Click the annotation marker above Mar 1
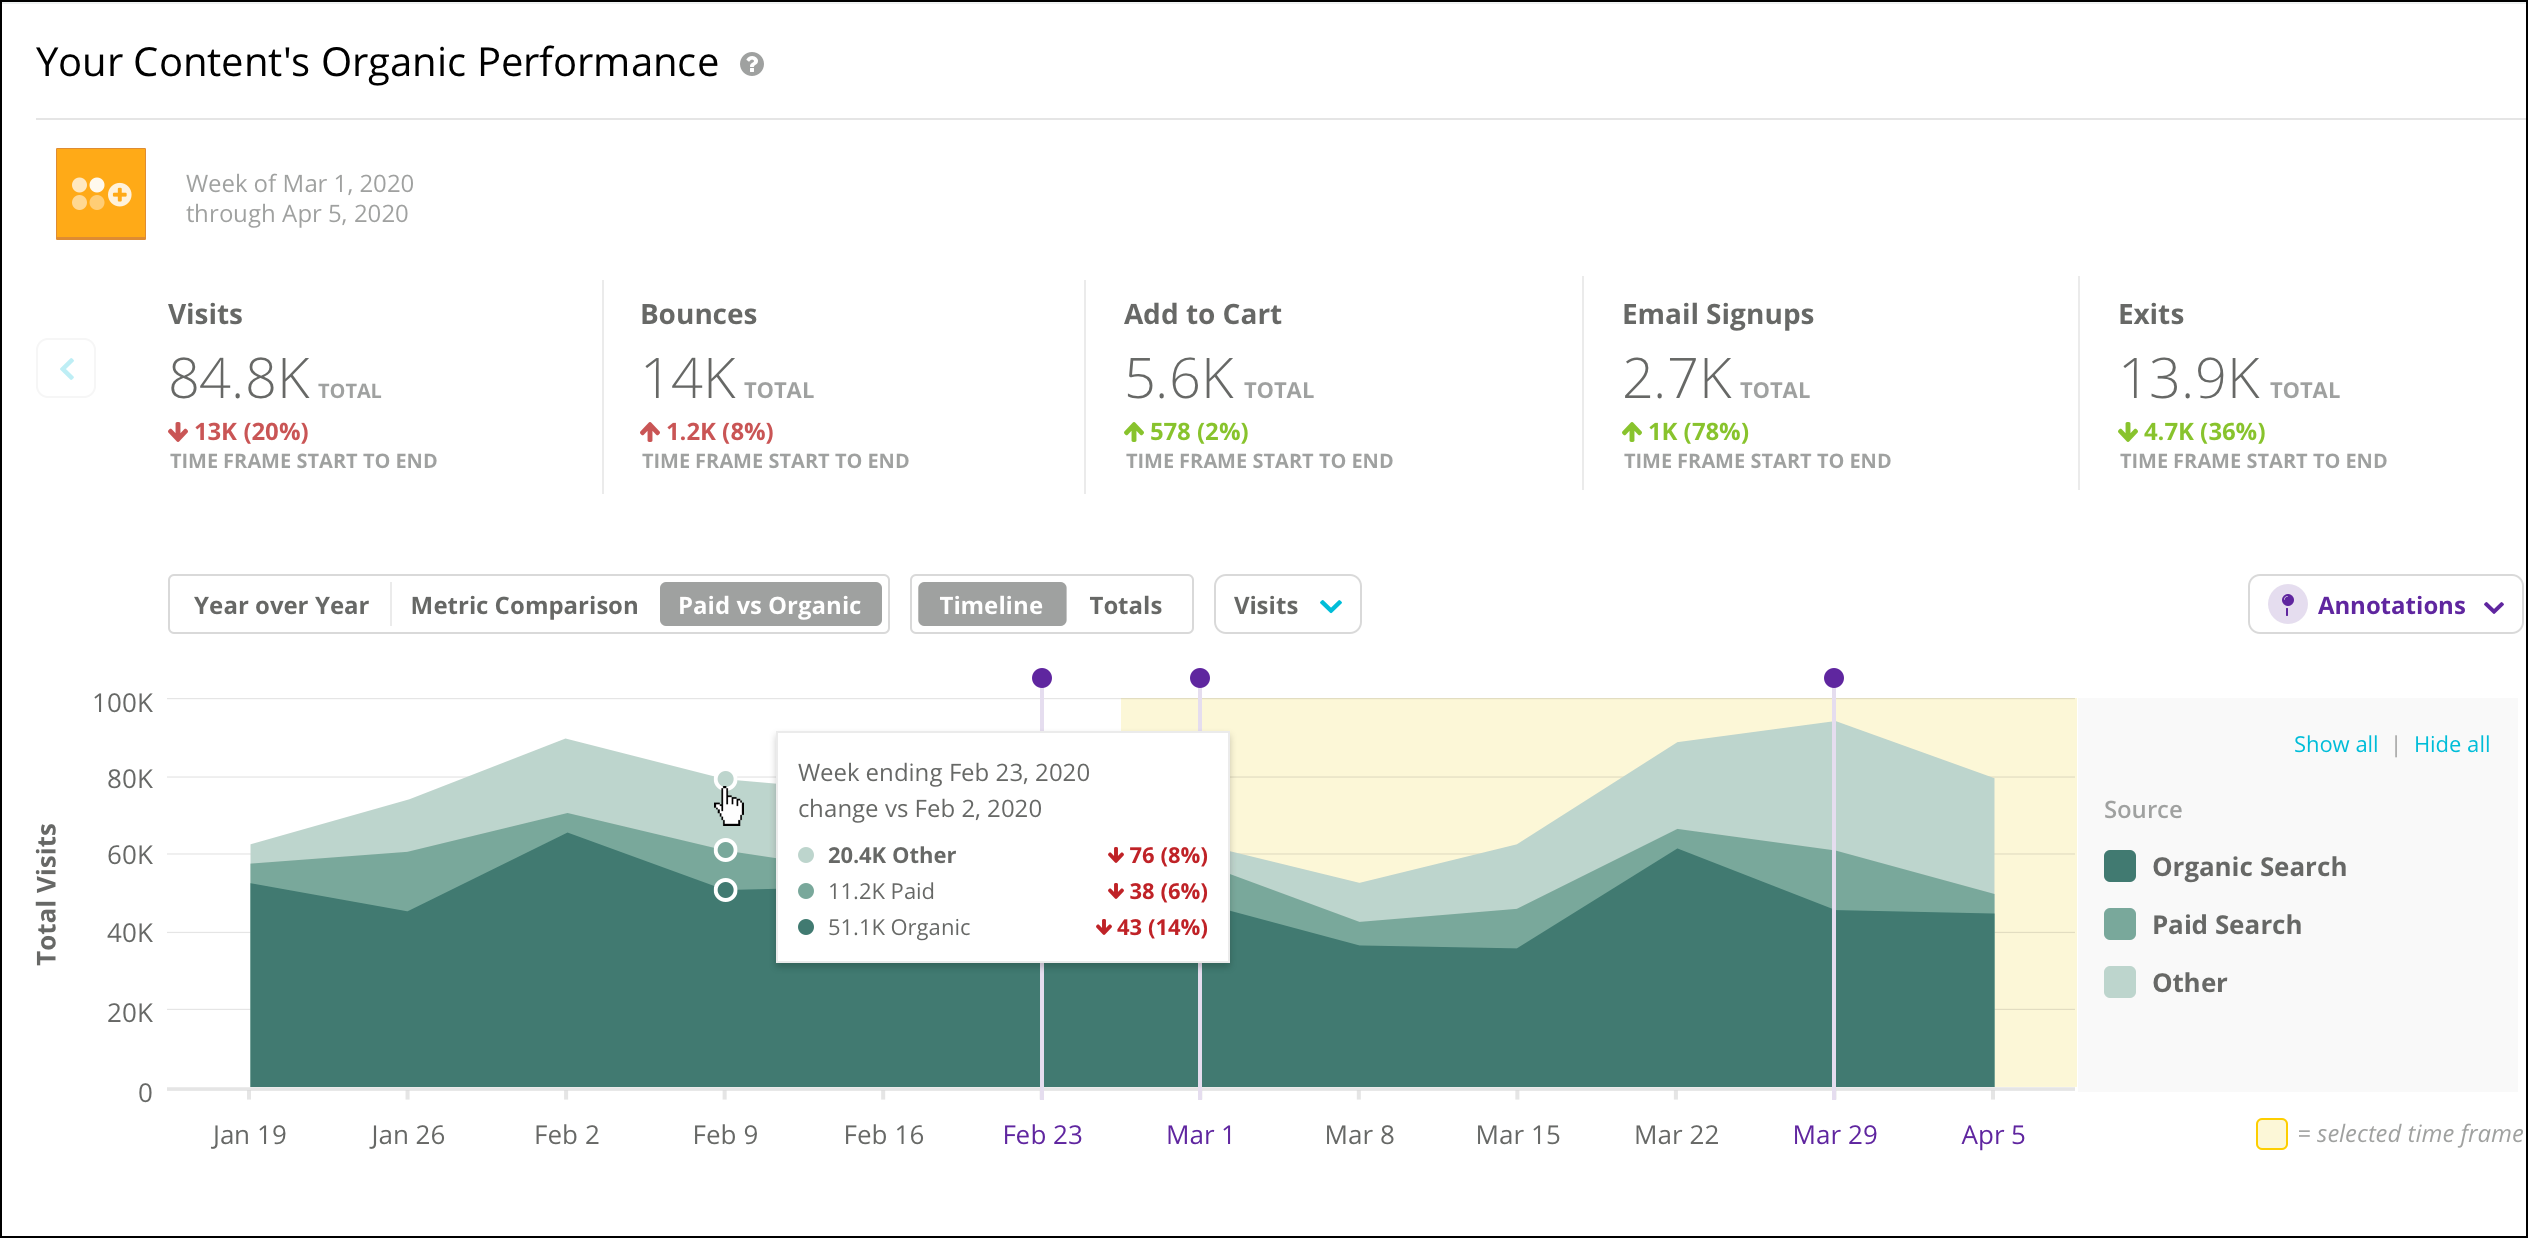2528x1238 pixels. pos(1200,678)
